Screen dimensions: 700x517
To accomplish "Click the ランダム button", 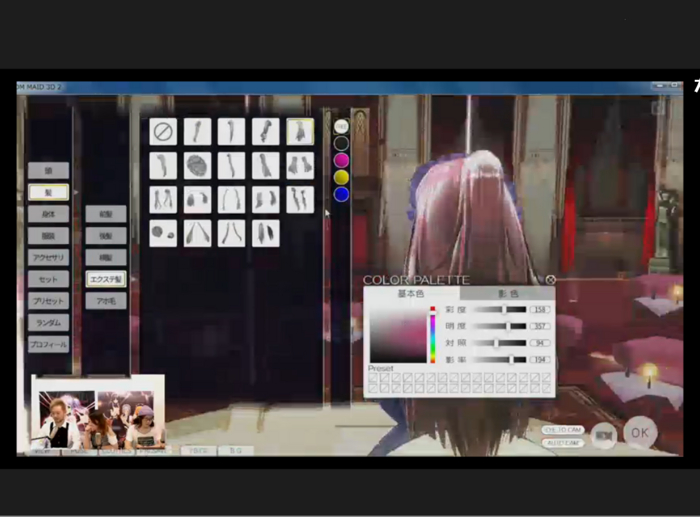I will pos(49,323).
